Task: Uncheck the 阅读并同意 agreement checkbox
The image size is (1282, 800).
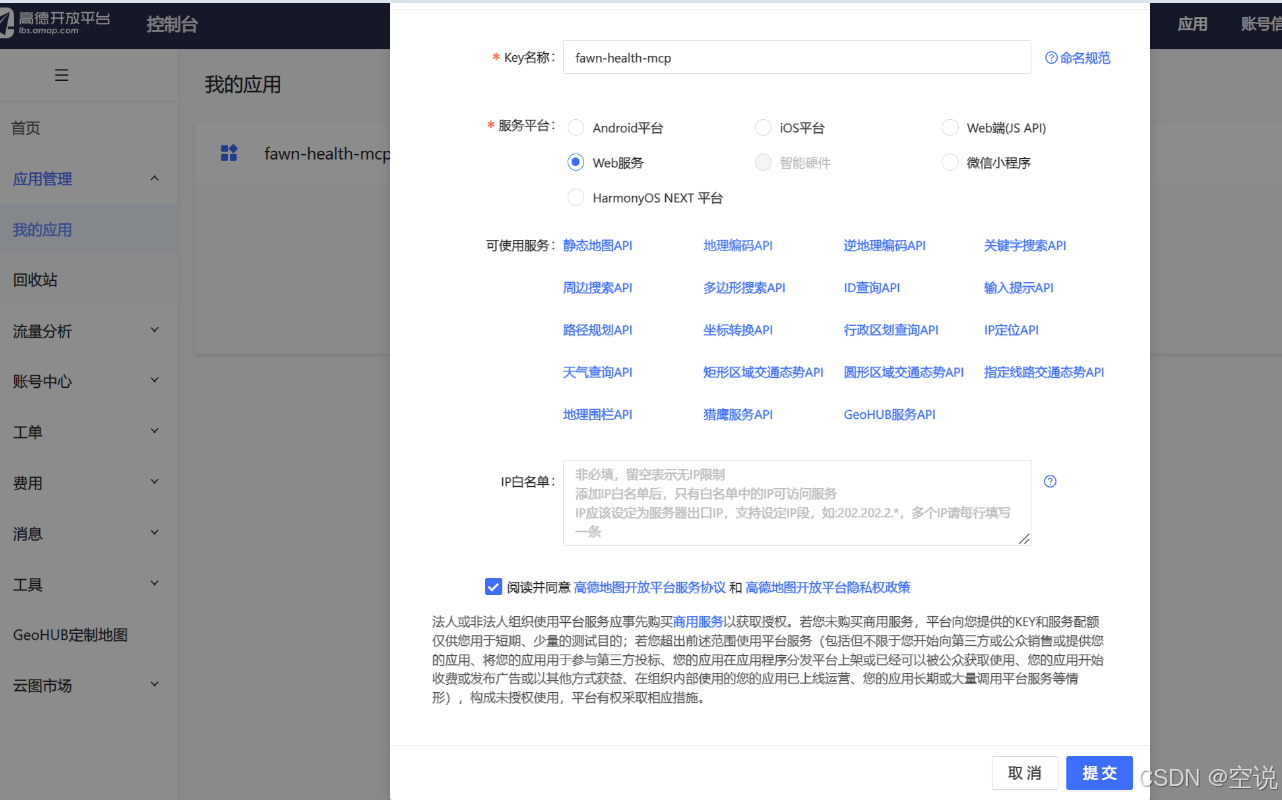Action: coord(493,586)
